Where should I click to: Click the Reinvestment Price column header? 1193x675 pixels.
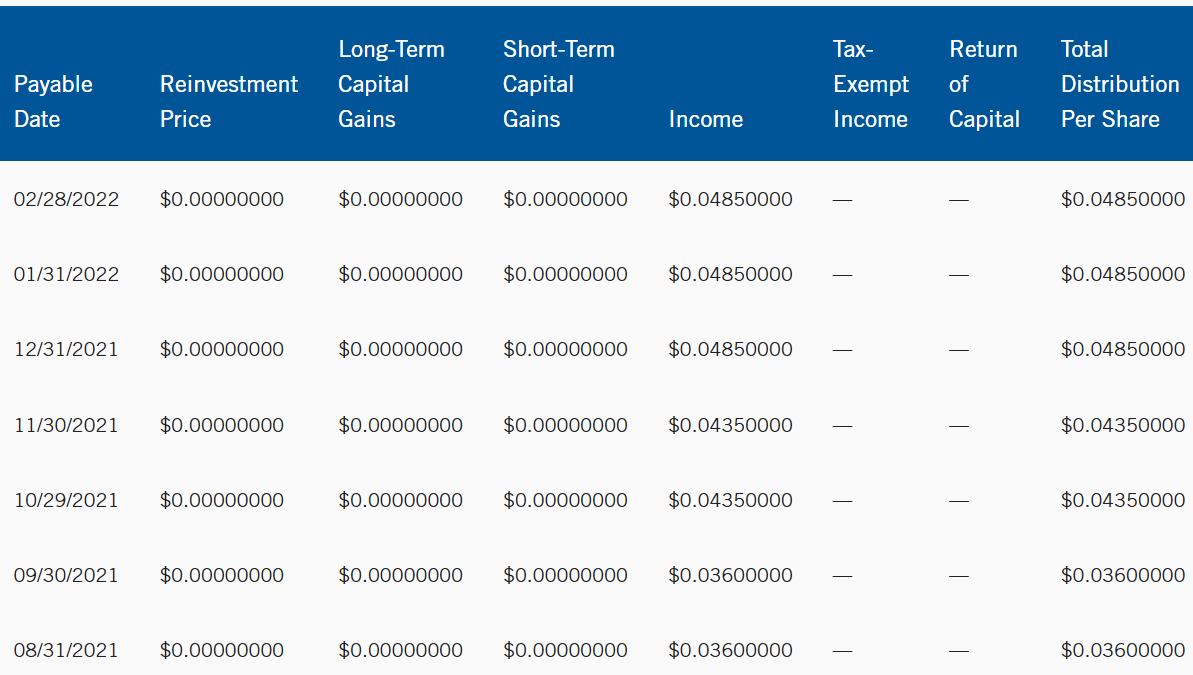pos(228,101)
